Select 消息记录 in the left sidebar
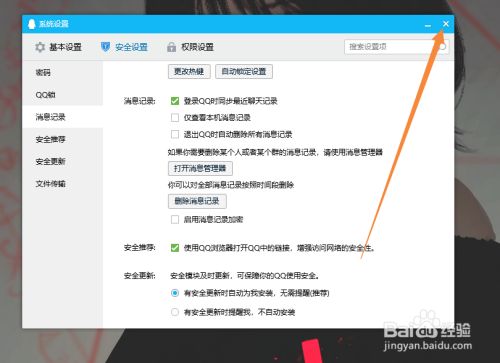The image size is (500, 363). click(x=63, y=117)
